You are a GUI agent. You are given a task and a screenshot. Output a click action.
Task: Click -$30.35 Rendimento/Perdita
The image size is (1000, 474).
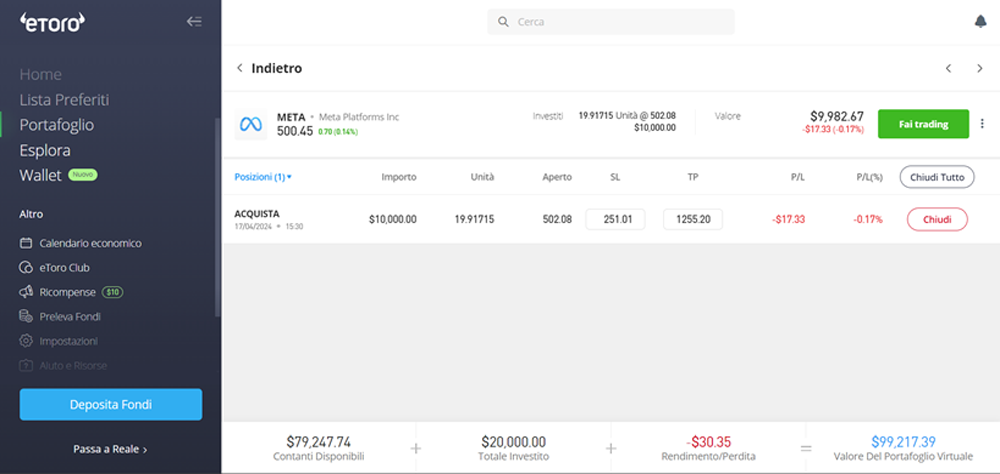coord(708,441)
